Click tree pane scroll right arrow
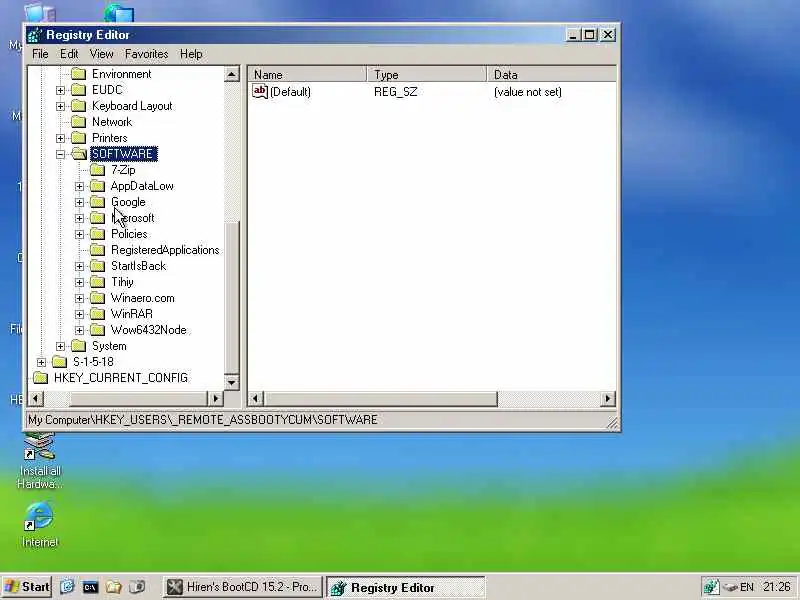Screen dimensions: 800x600 (x=215, y=398)
